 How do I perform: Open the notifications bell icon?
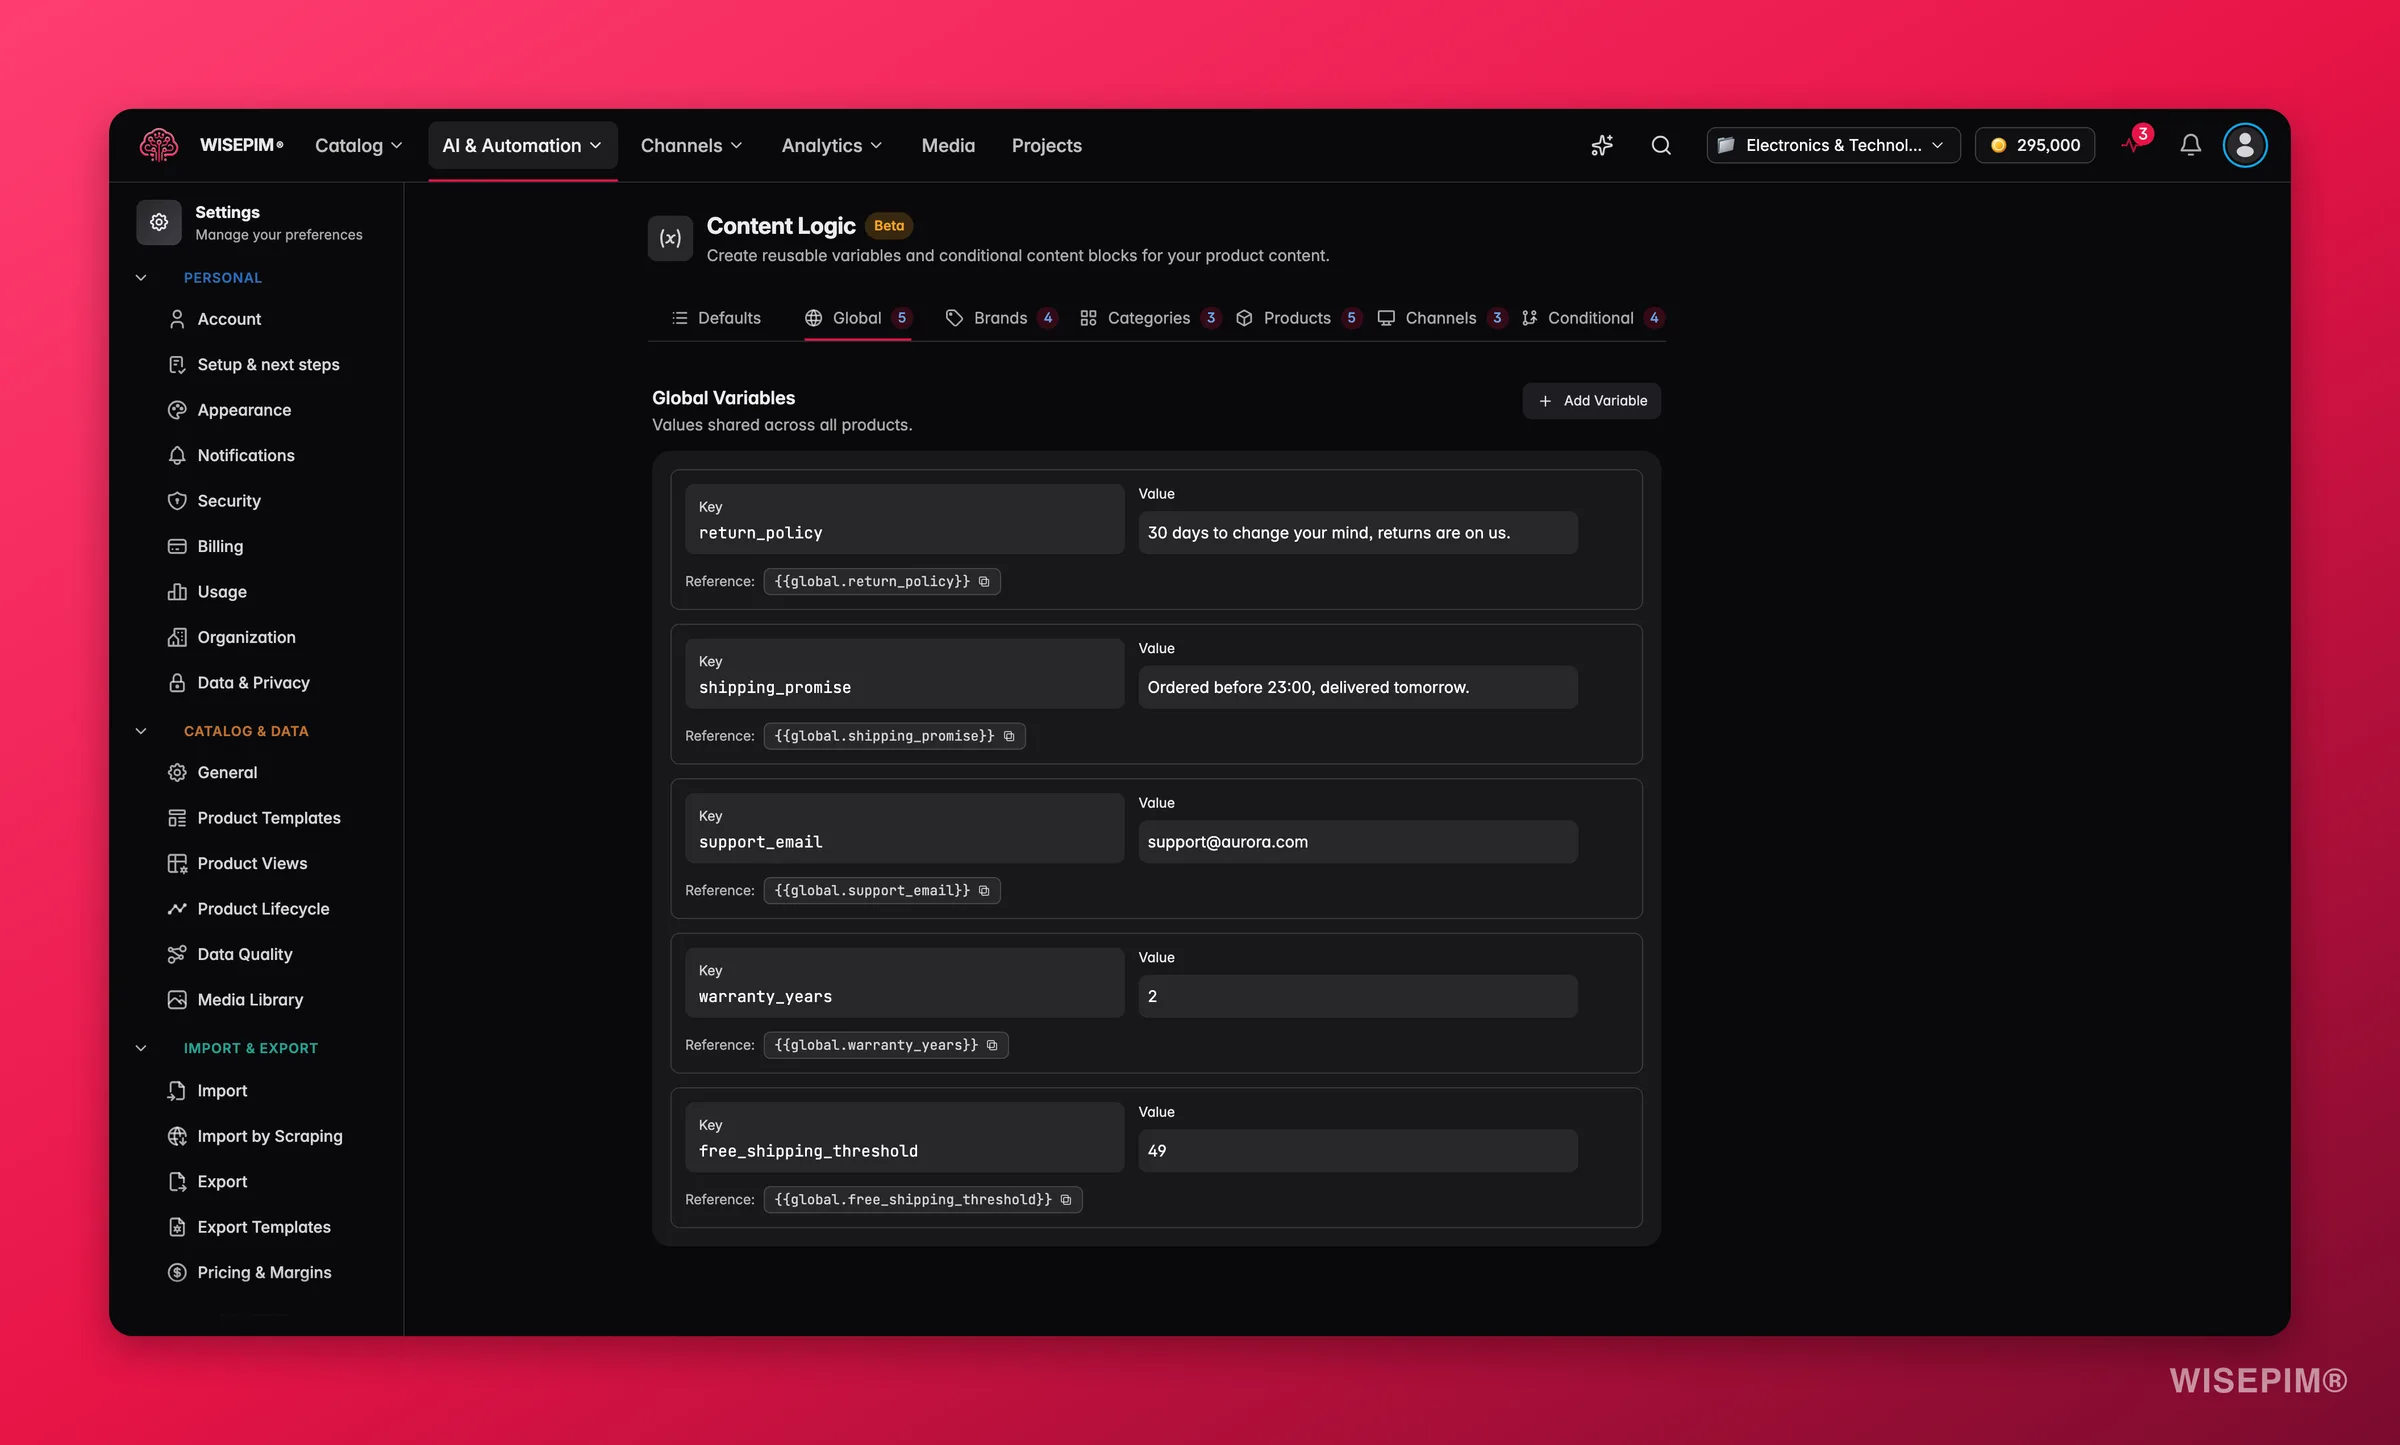coord(2190,145)
